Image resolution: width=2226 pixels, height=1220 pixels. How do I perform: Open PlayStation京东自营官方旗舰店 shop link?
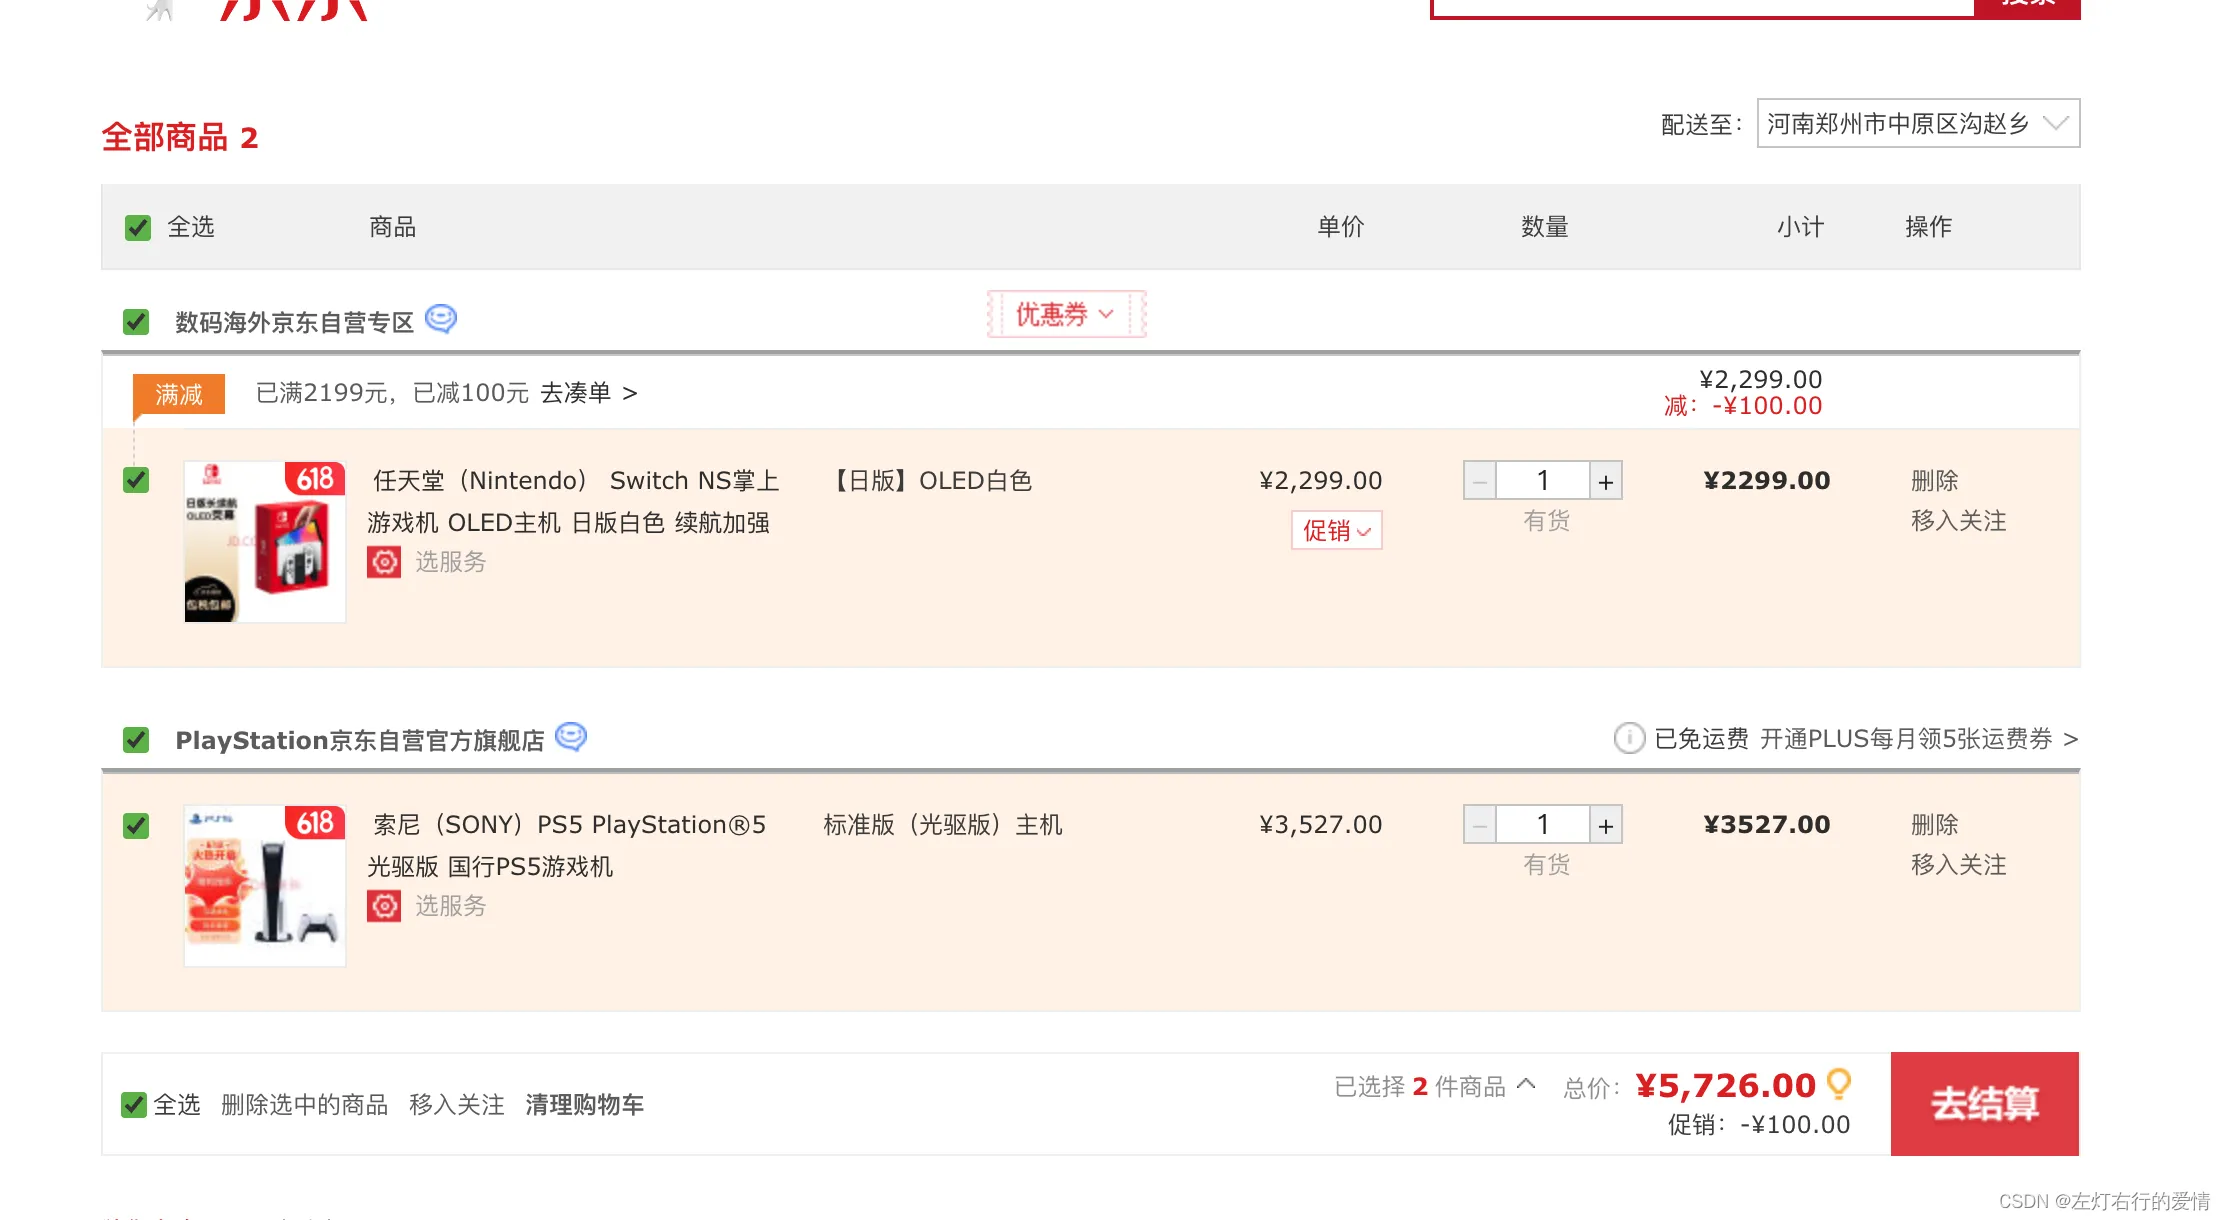[360, 740]
